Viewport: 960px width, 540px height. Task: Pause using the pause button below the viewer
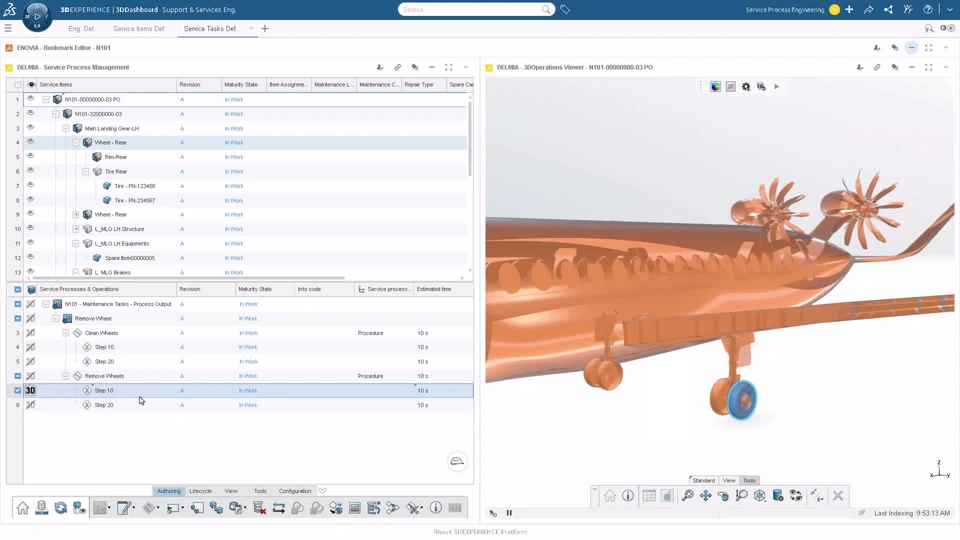coord(509,513)
